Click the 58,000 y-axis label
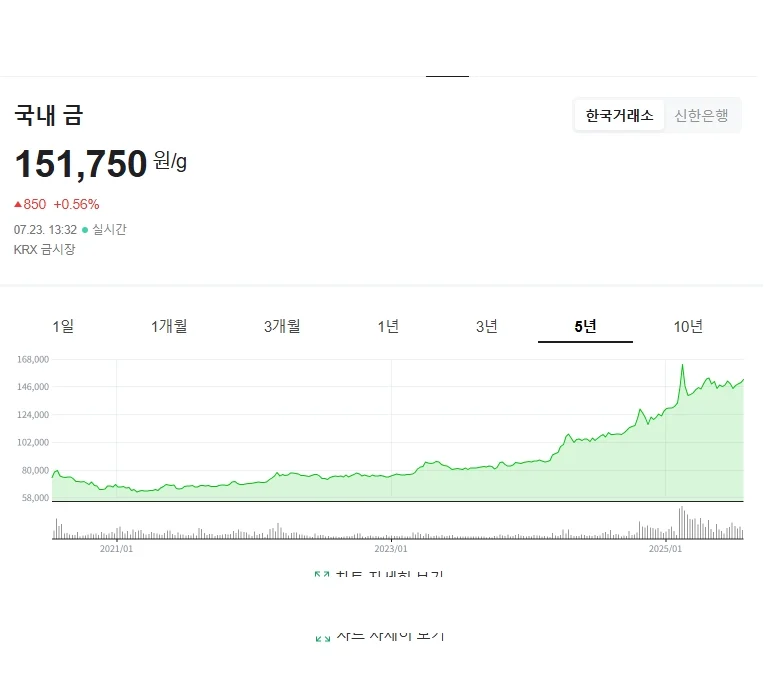The height and width of the screenshot is (700, 766). coord(35,498)
